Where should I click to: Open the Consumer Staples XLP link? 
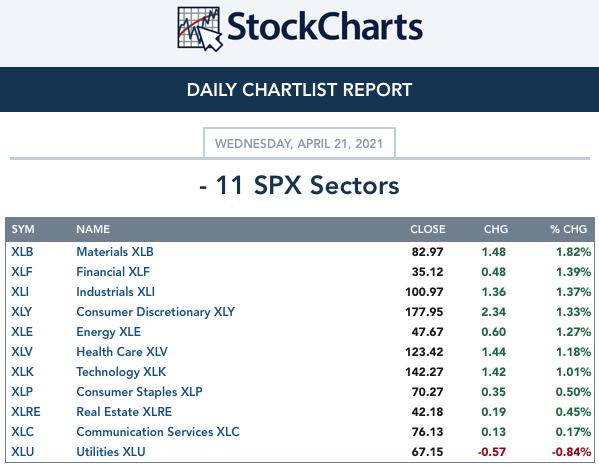[139, 392]
